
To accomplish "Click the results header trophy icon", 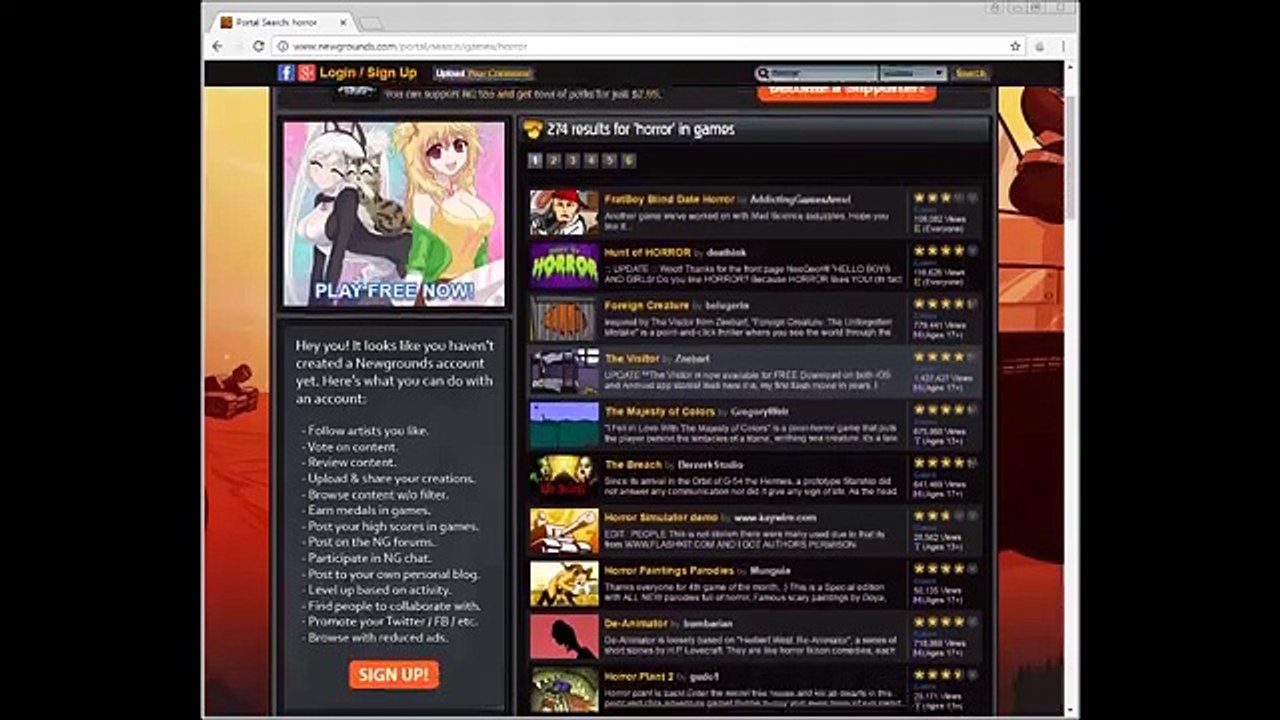I will click(533, 129).
